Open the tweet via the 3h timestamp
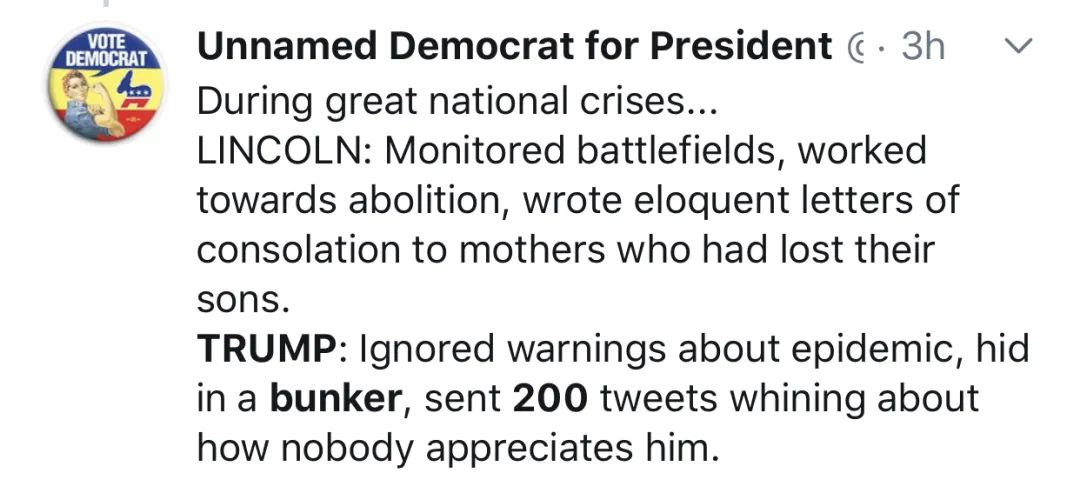Image resolution: width=1080 pixels, height=493 pixels. [x=922, y=47]
